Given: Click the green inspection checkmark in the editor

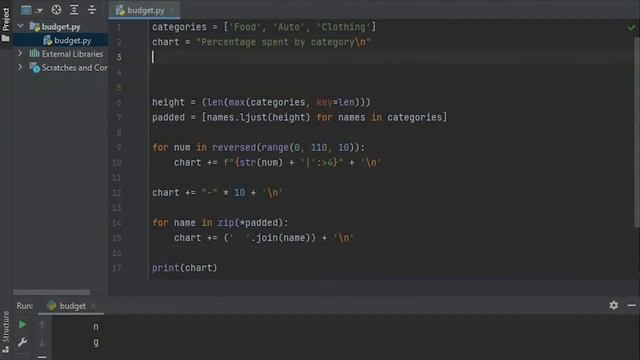Looking at the screenshot, I should [631, 28].
